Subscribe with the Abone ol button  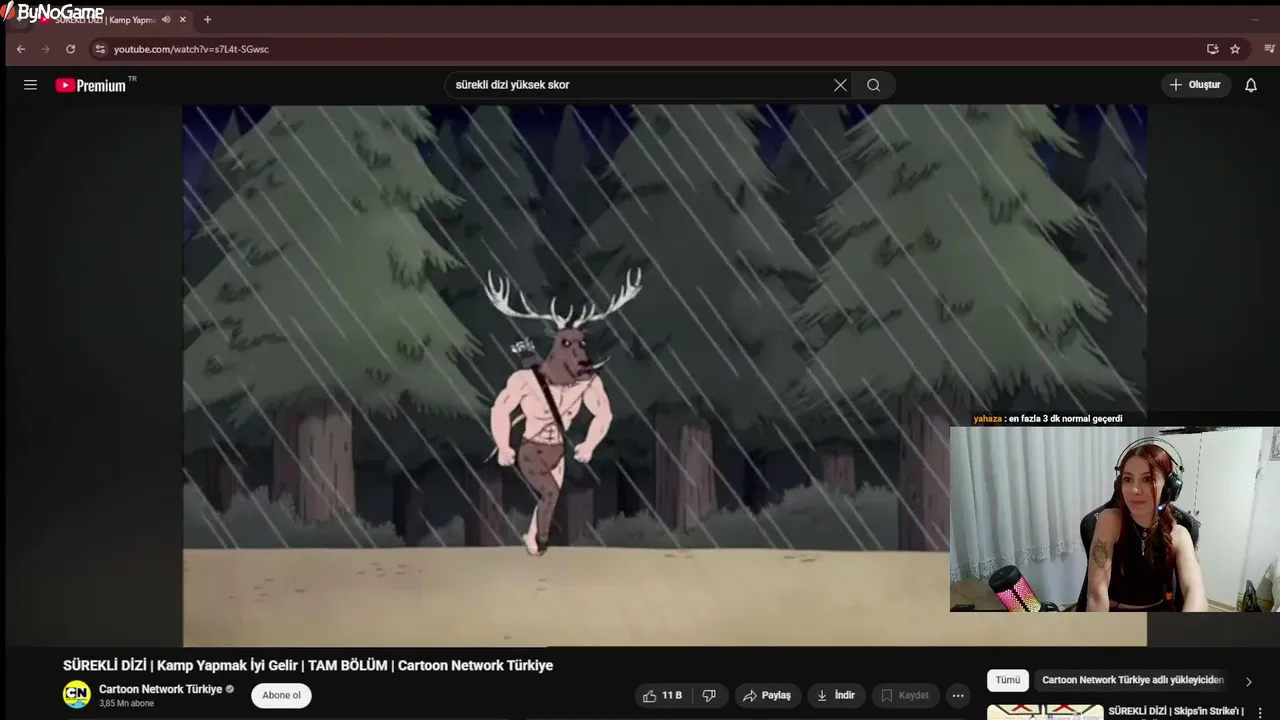tap(281, 695)
